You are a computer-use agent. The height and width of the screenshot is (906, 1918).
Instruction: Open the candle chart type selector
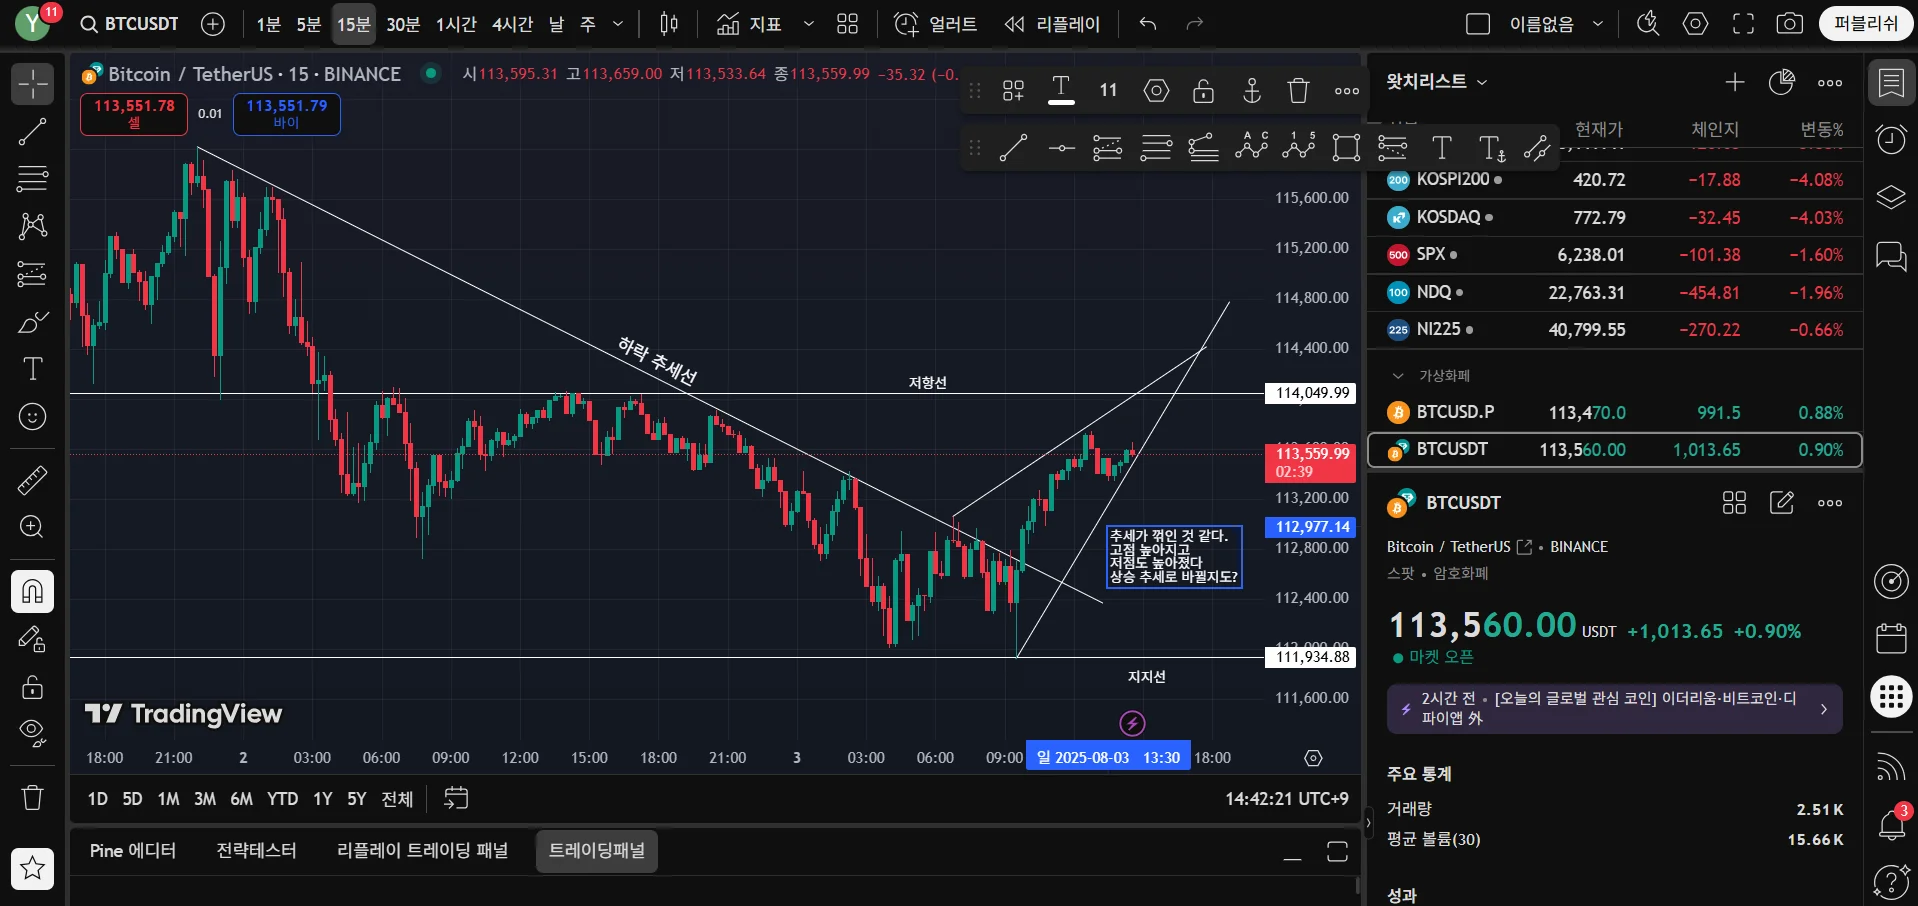click(x=669, y=24)
